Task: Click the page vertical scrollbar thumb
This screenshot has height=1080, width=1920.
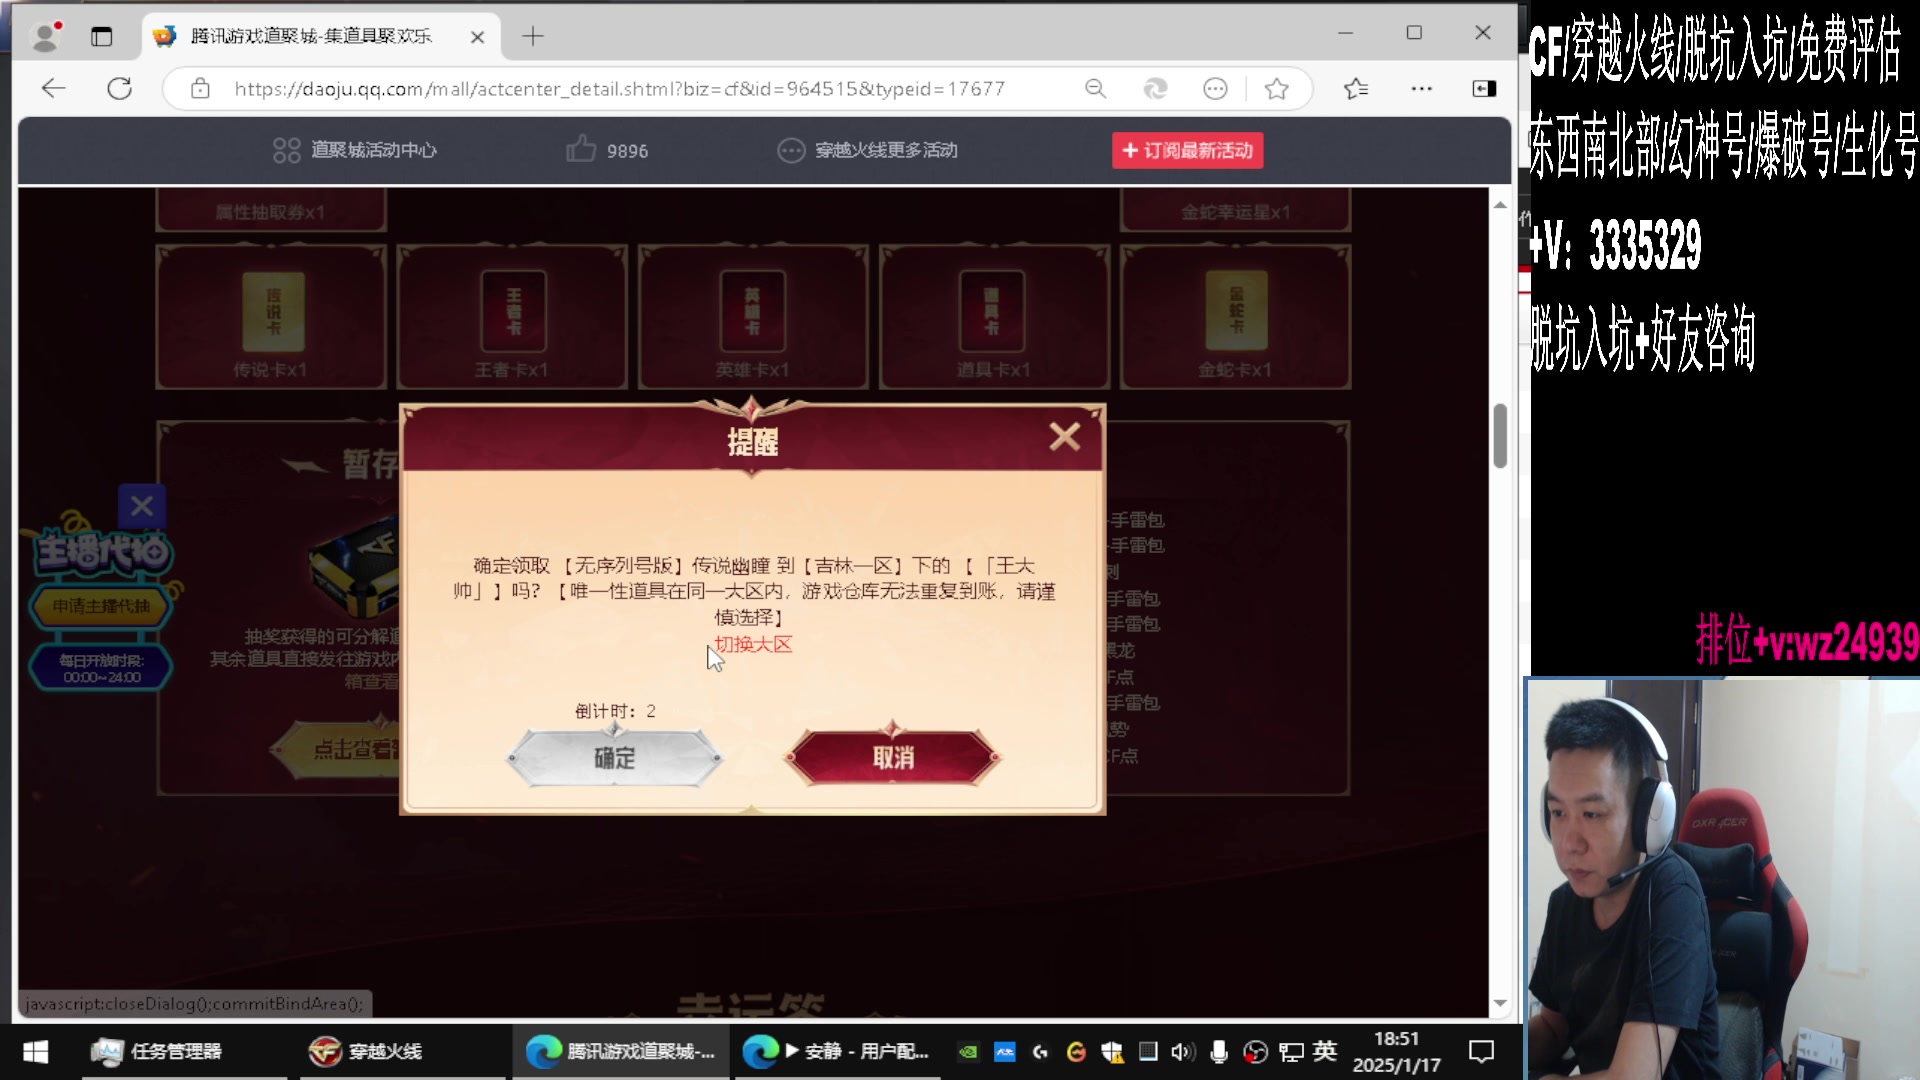Action: click(1500, 435)
